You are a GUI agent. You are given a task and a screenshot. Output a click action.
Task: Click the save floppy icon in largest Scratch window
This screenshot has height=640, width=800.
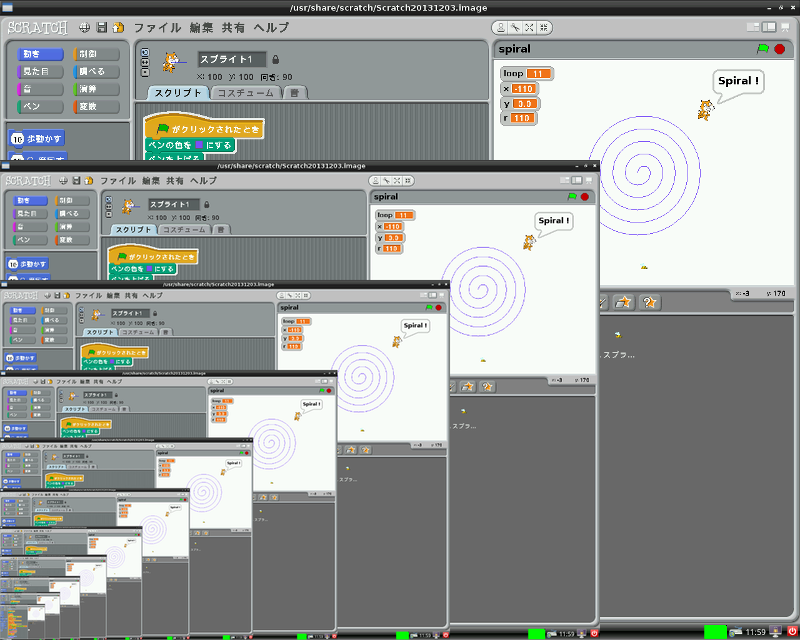tap(102, 28)
